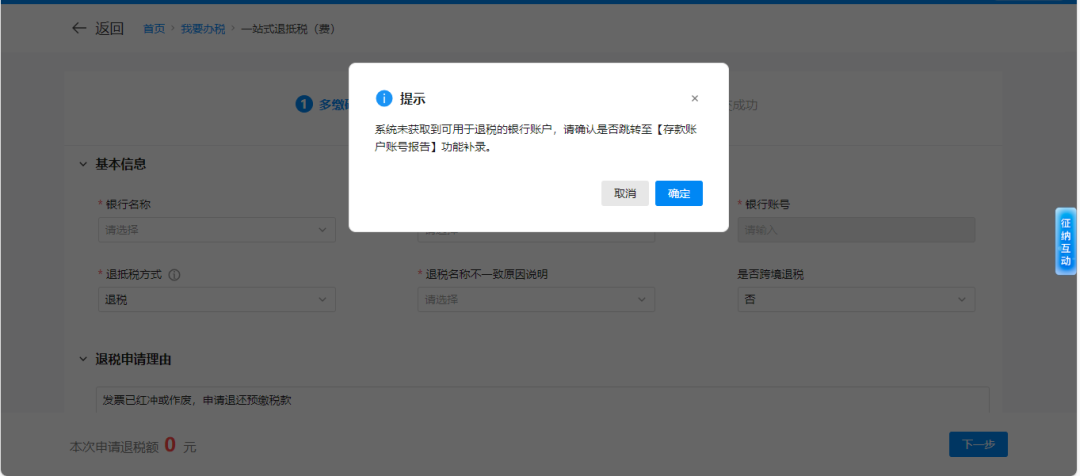
Task: Click the 下一步 button
Action: (978, 444)
